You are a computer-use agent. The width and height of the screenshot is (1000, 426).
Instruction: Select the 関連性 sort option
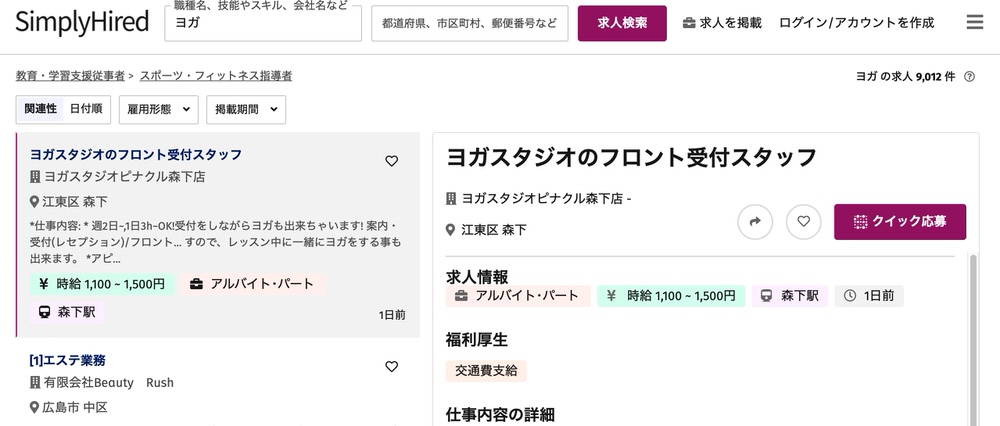pyautogui.click(x=41, y=109)
